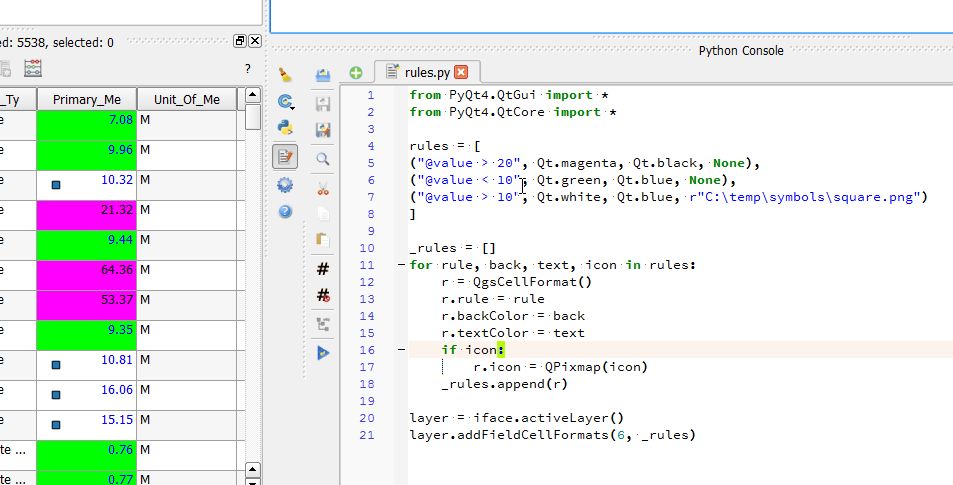
Task: Click the Uncomment hash icon
Action: (323, 296)
